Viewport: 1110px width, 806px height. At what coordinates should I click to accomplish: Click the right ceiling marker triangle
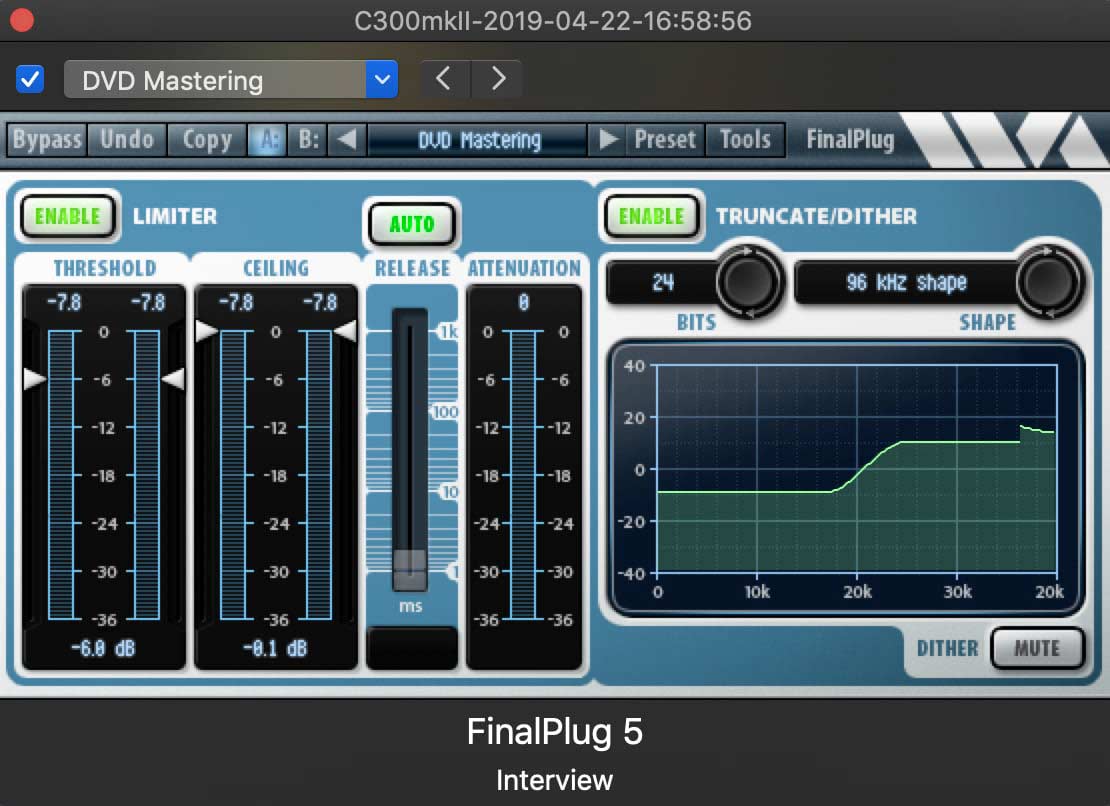pyautogui.click(x=345, y=330)
